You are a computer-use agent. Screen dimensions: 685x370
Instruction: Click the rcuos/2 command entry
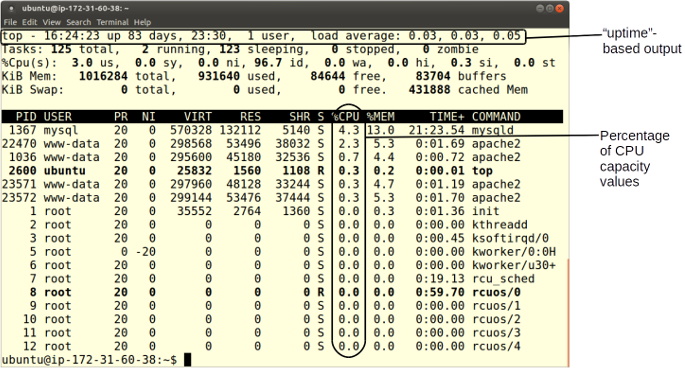[496, 320]
